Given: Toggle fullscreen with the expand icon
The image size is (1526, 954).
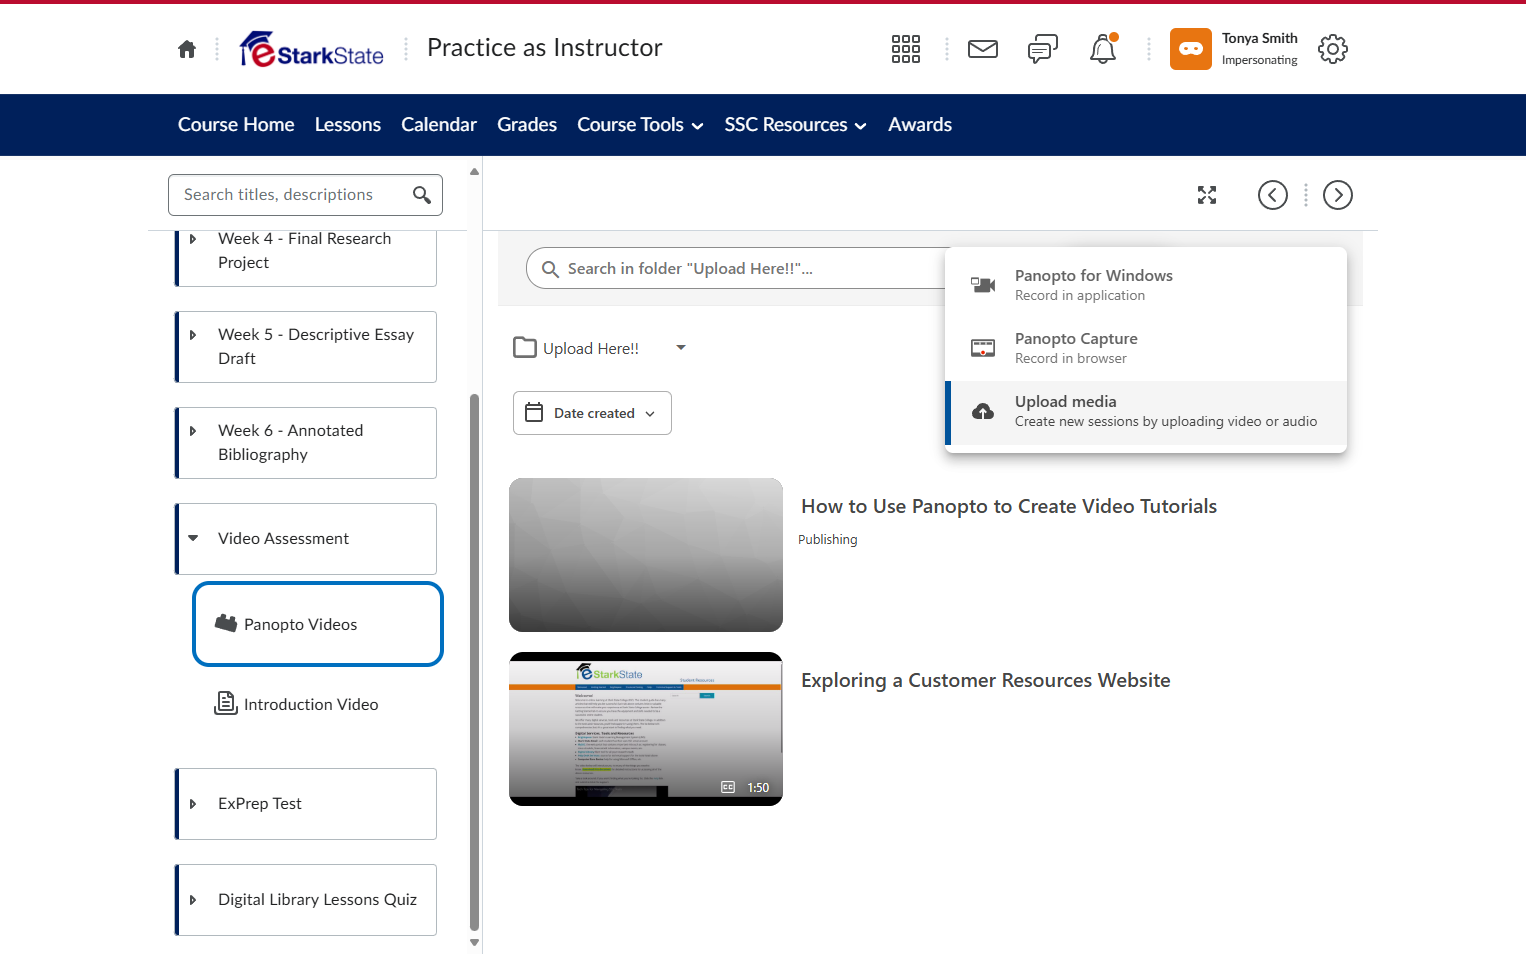Looking at the screenshot, I should coord(1207,195).
